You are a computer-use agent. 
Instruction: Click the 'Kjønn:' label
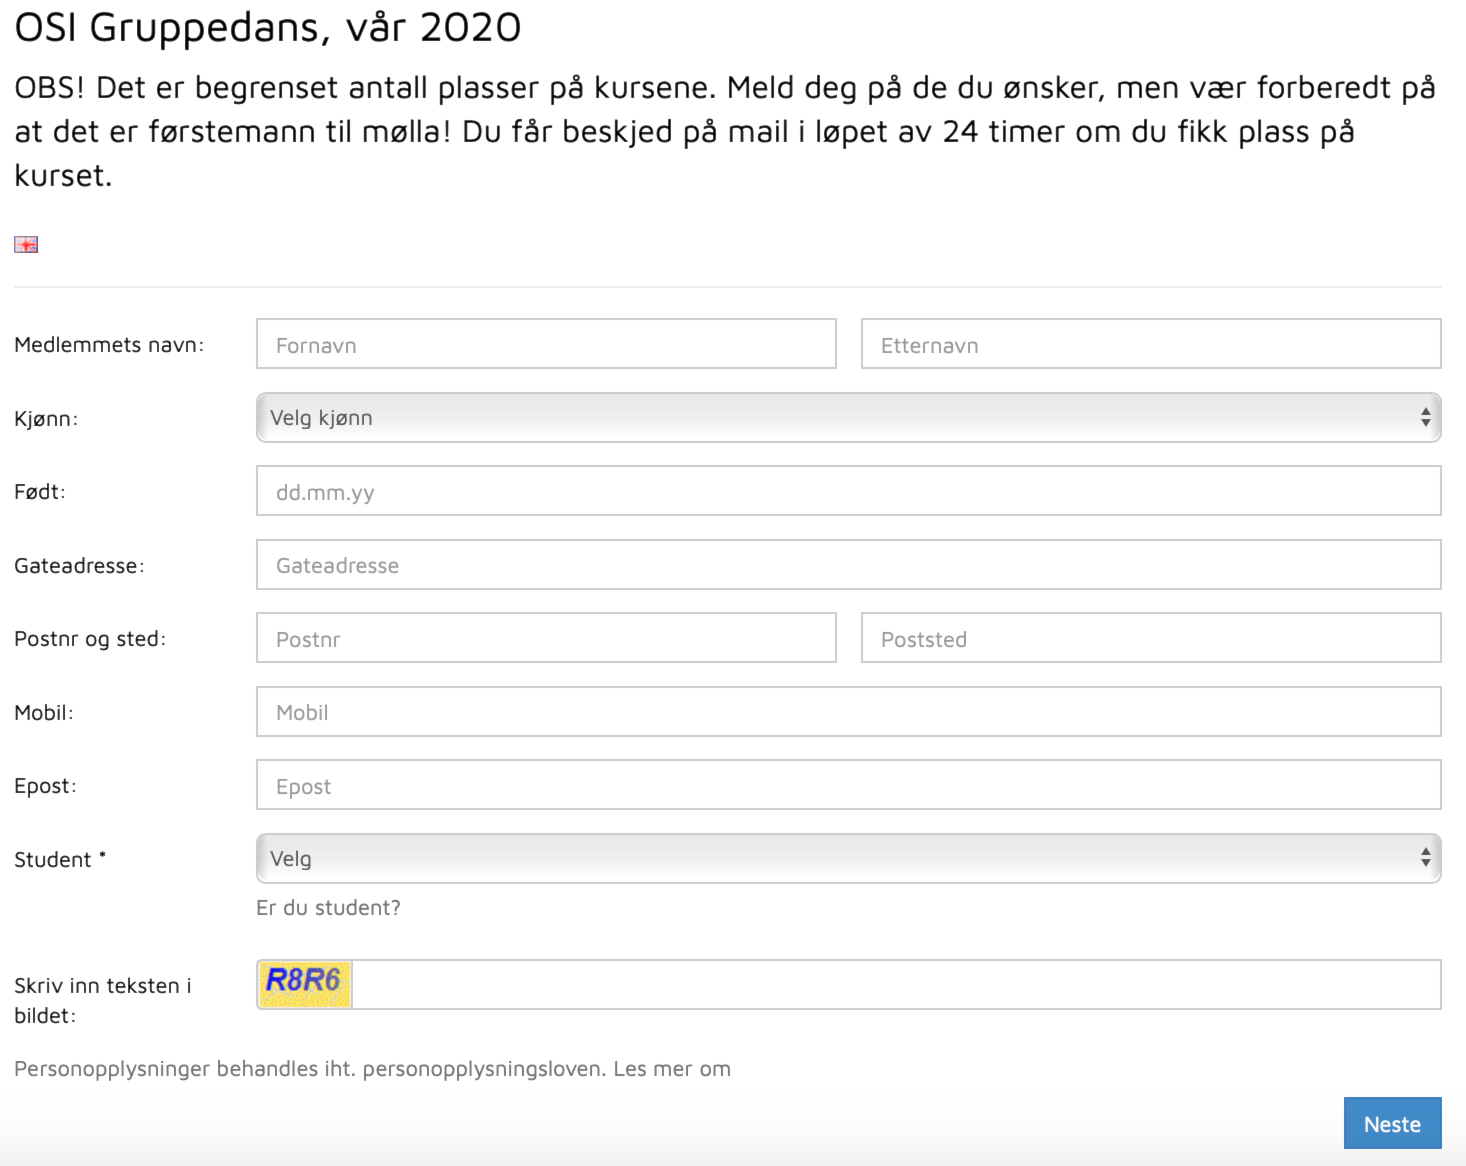46,419
